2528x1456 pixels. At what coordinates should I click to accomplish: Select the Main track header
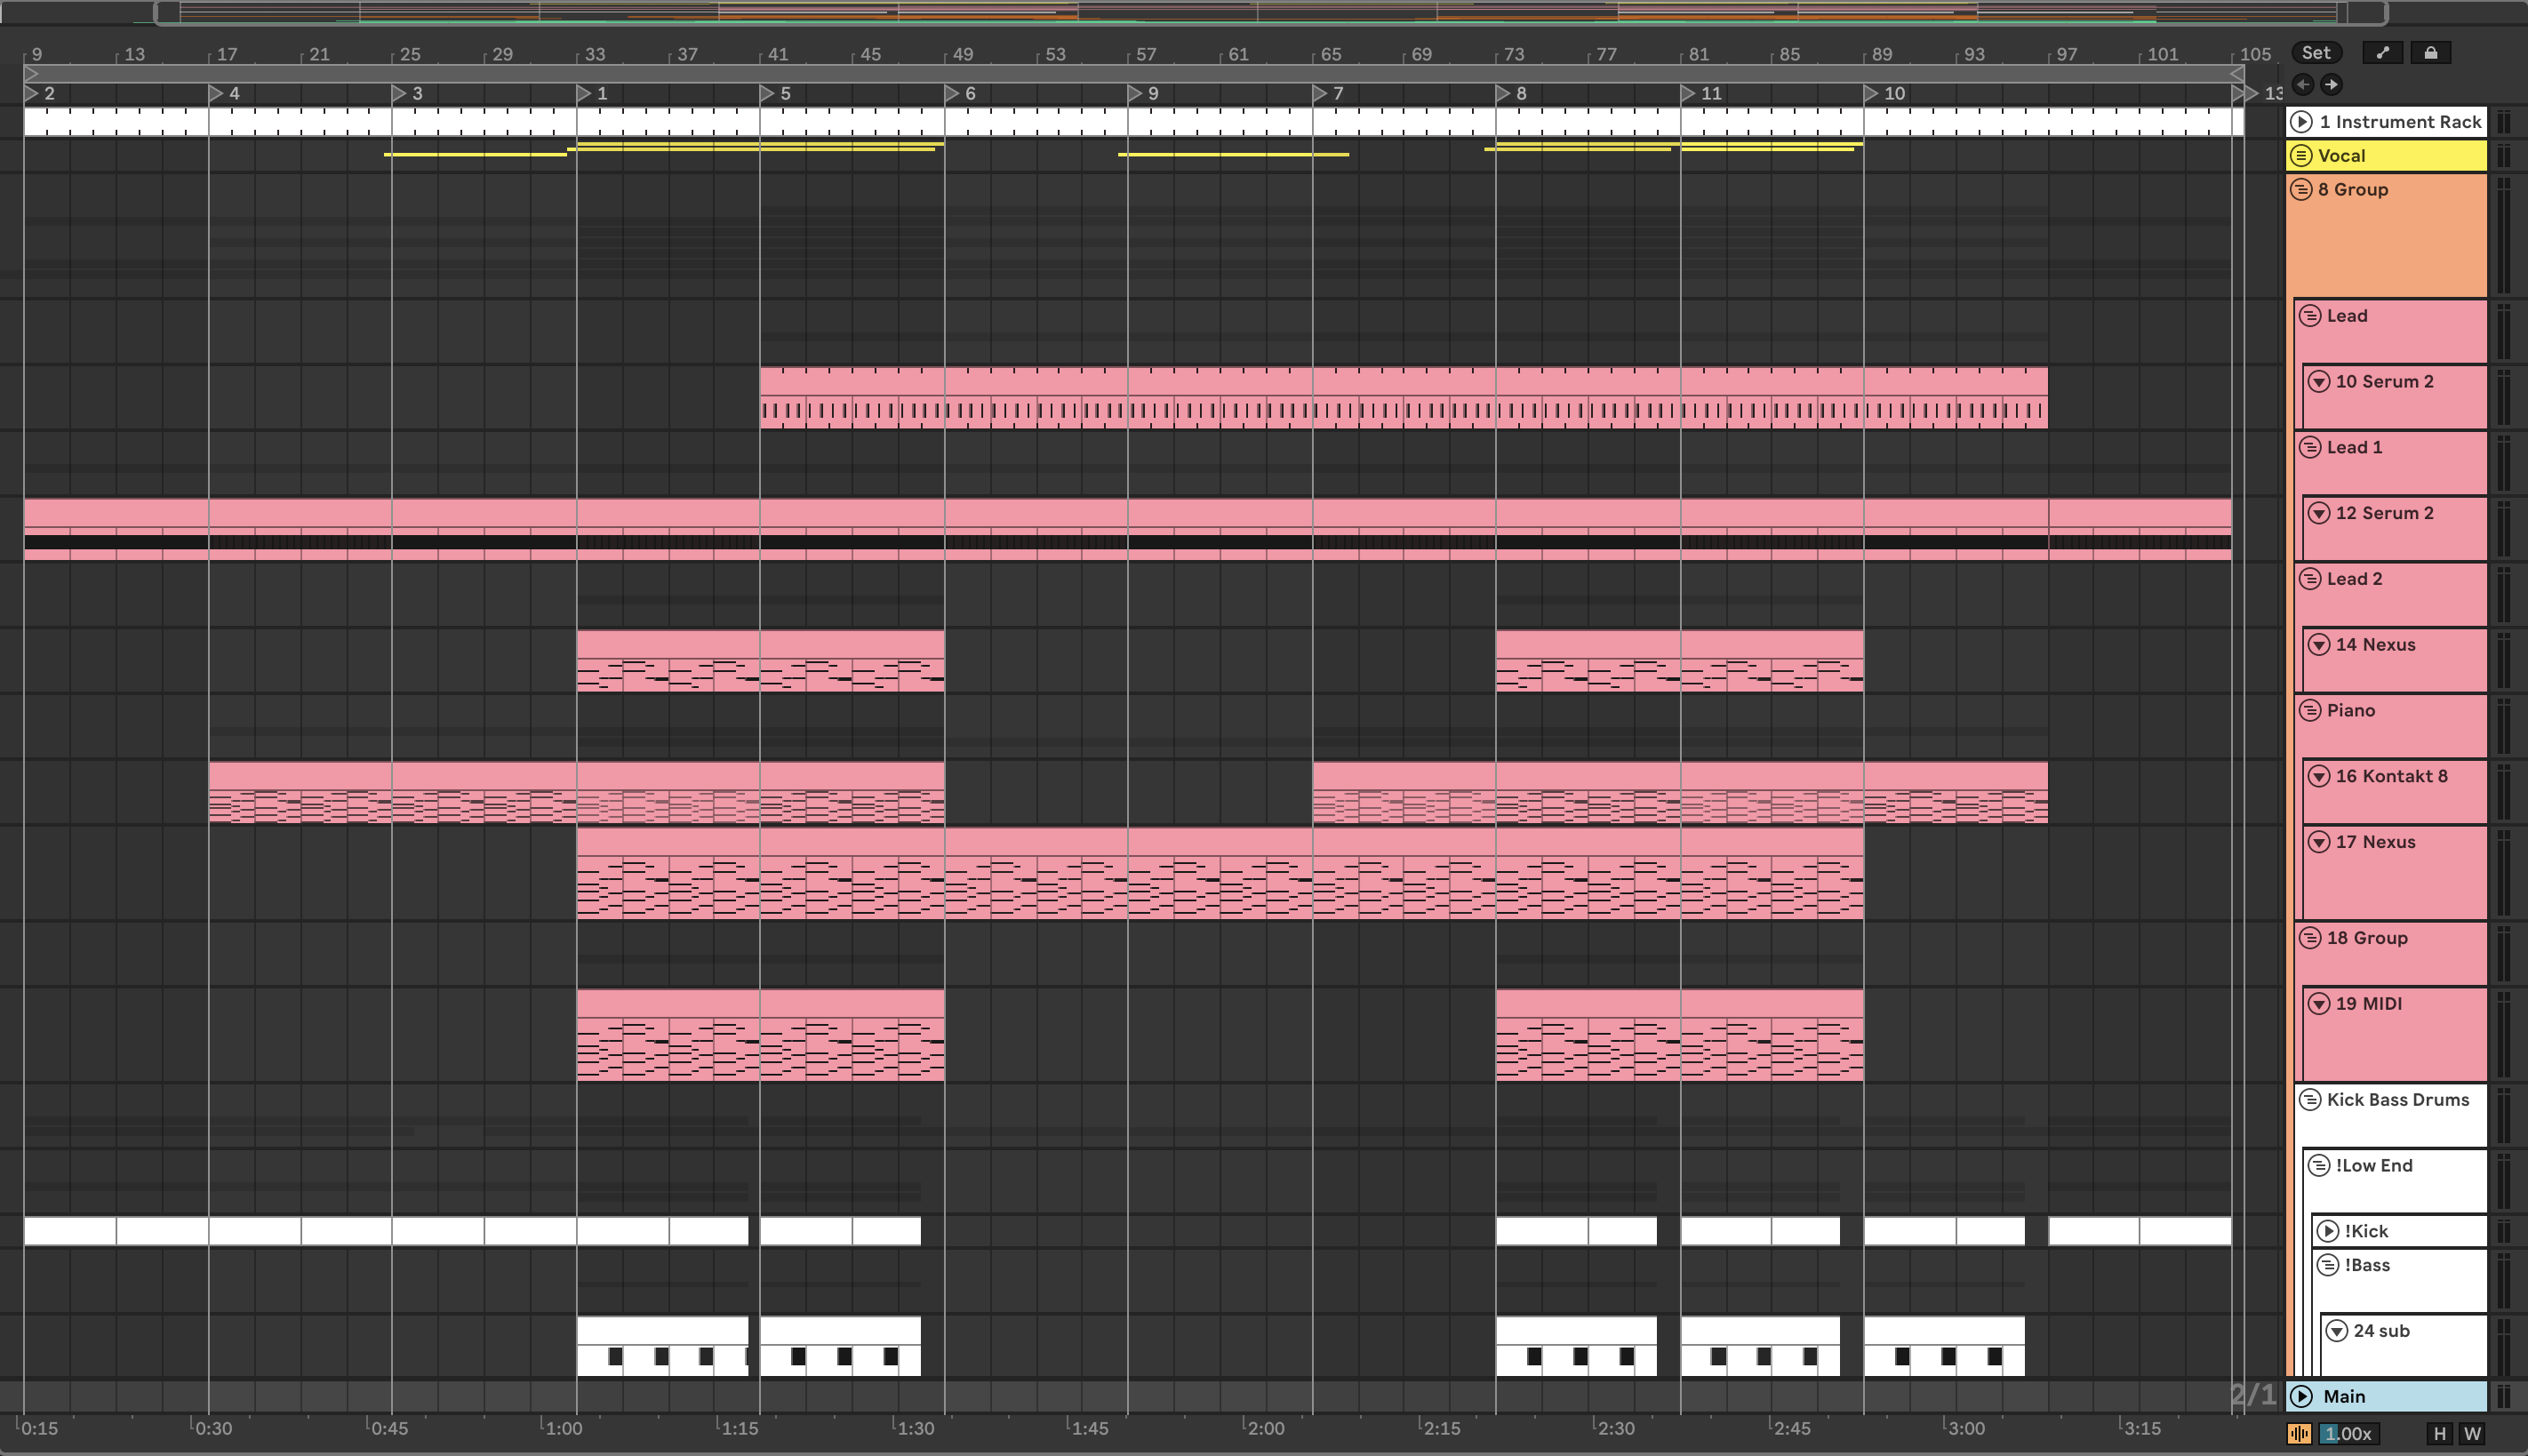2386,1397
